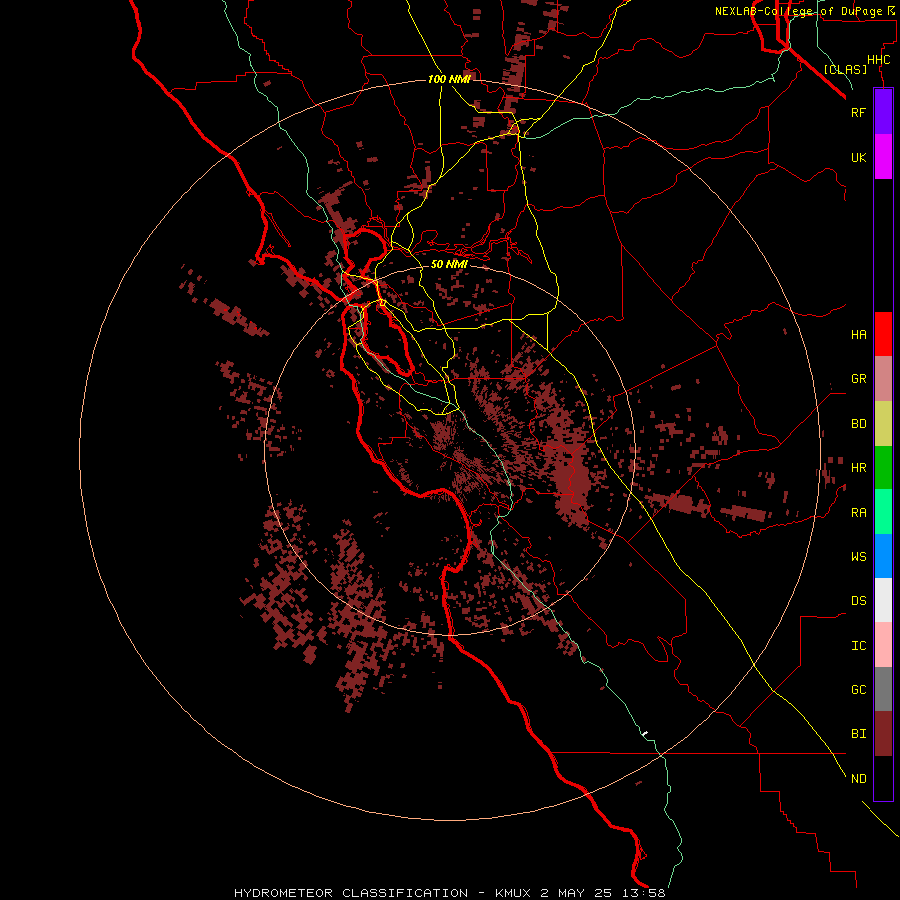Click the GC gray legend swatch
This screenshot has height=900, width=900.
(x=883, y=689)
